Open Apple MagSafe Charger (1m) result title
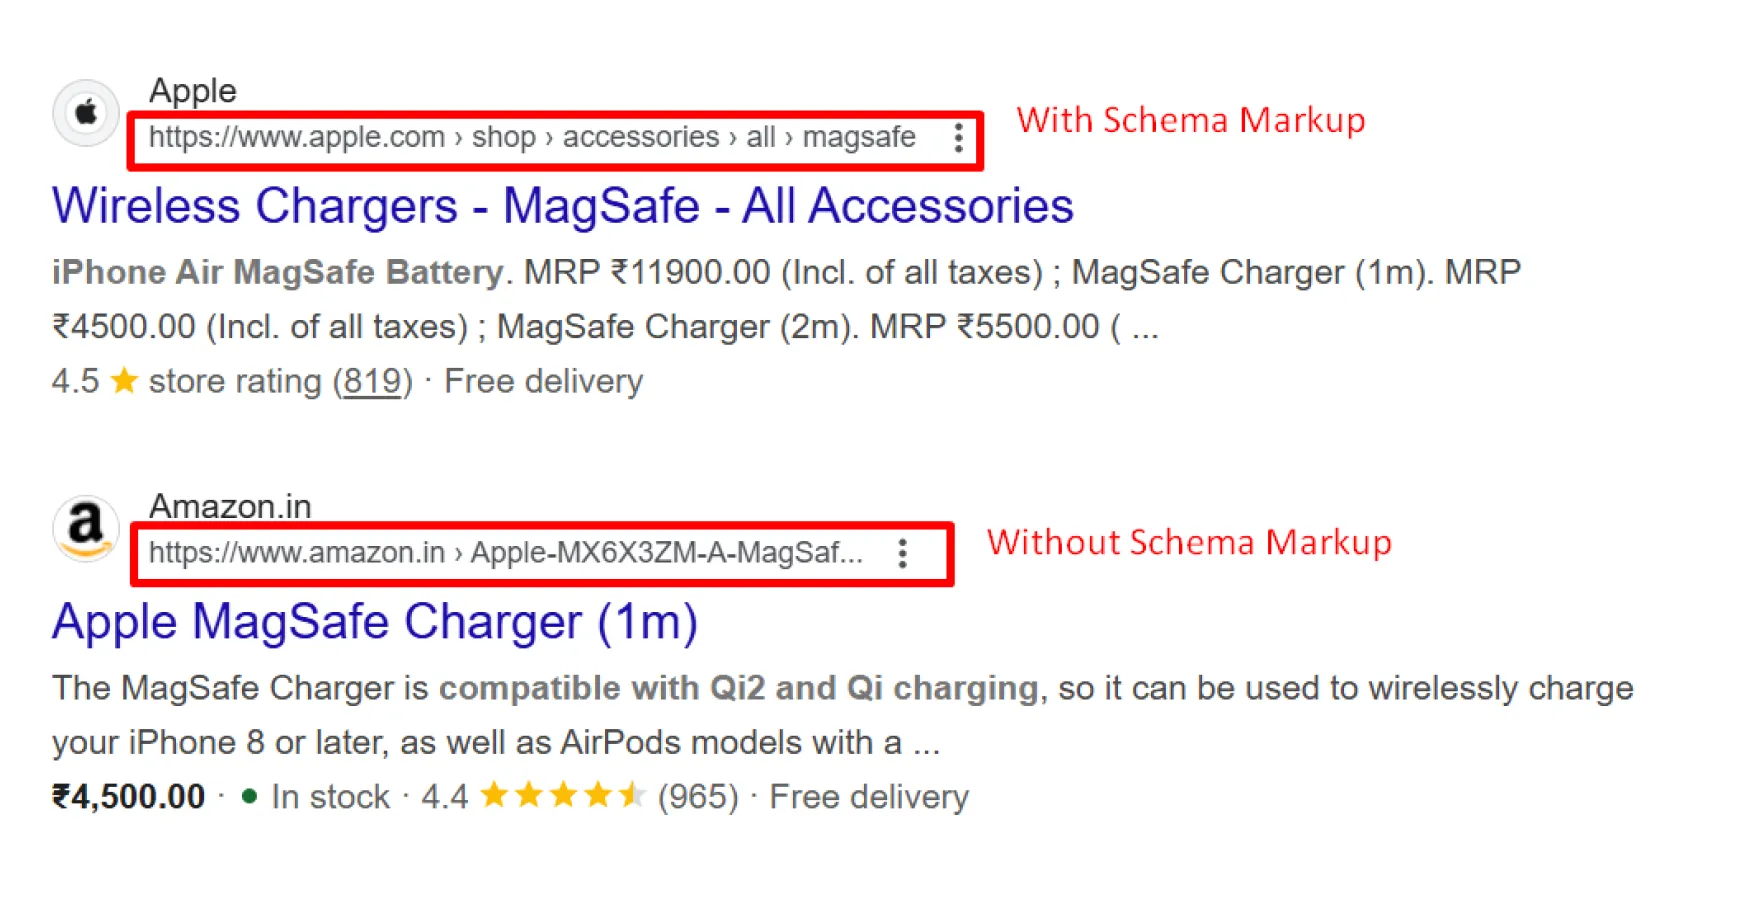 coord(374,622)
